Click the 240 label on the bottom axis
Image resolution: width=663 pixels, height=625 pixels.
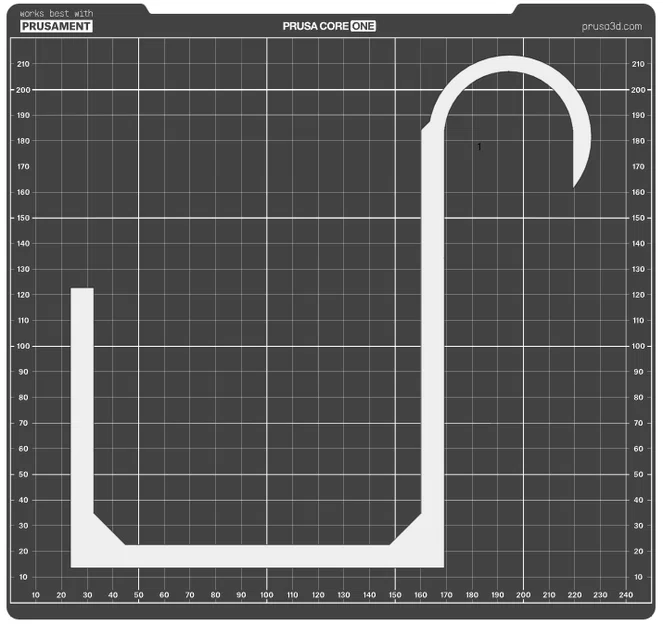(626, 595)
